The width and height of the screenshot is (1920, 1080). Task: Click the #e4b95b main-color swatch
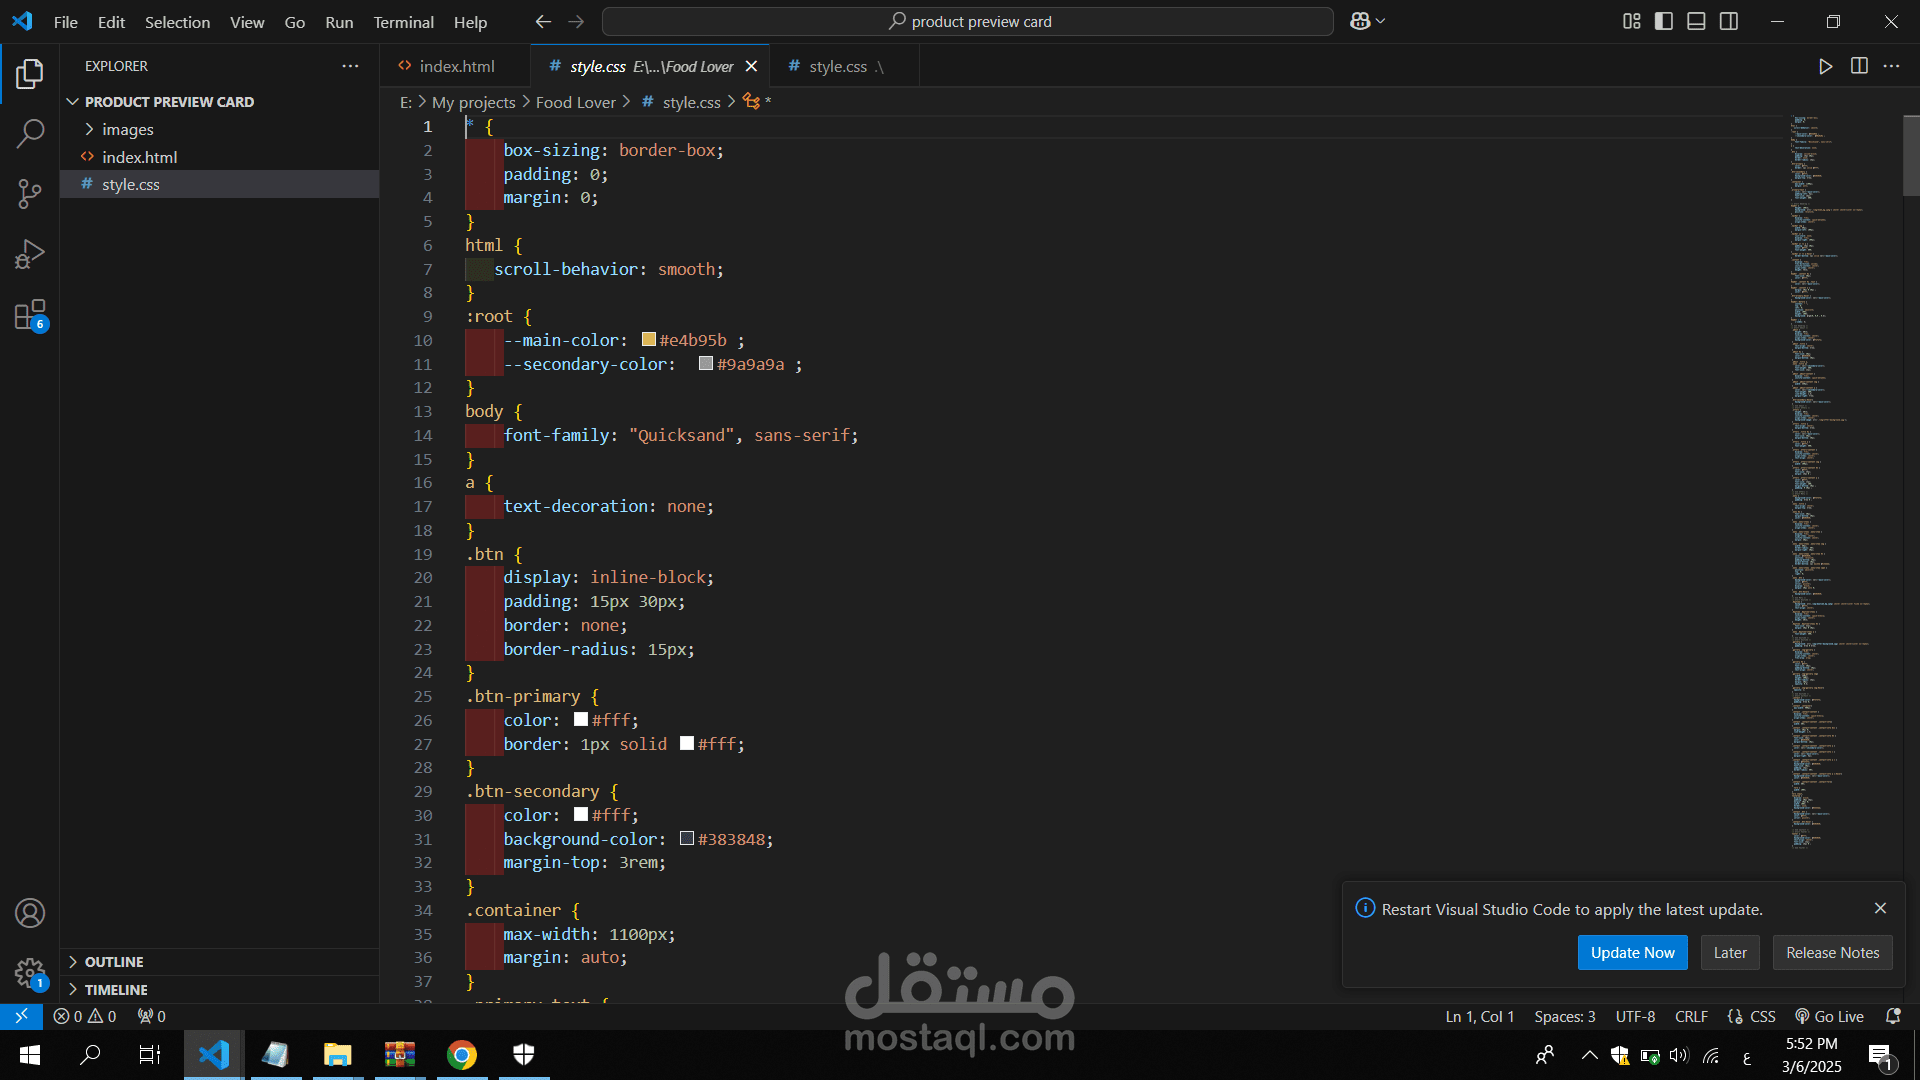click(x=649, y=340)
